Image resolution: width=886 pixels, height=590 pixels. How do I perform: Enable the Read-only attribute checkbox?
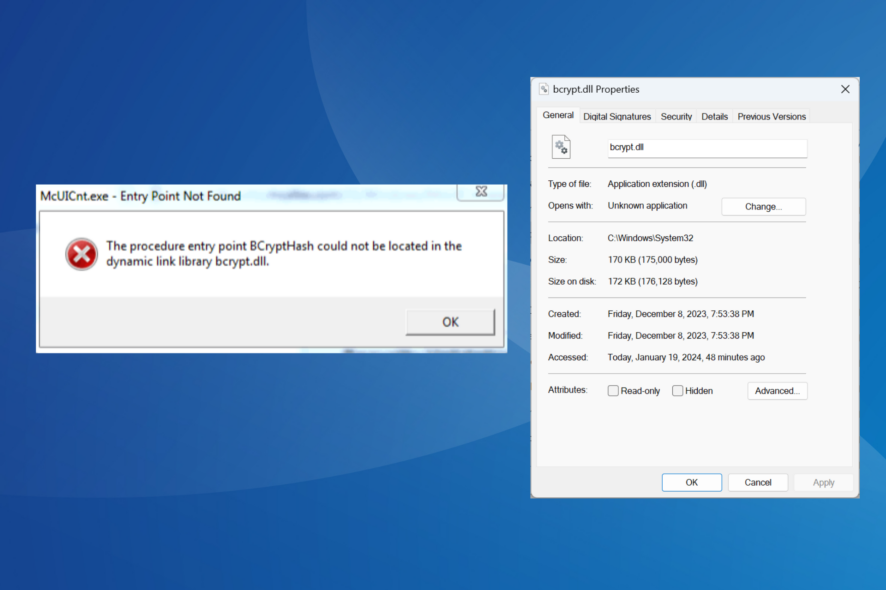coord(613,391)
